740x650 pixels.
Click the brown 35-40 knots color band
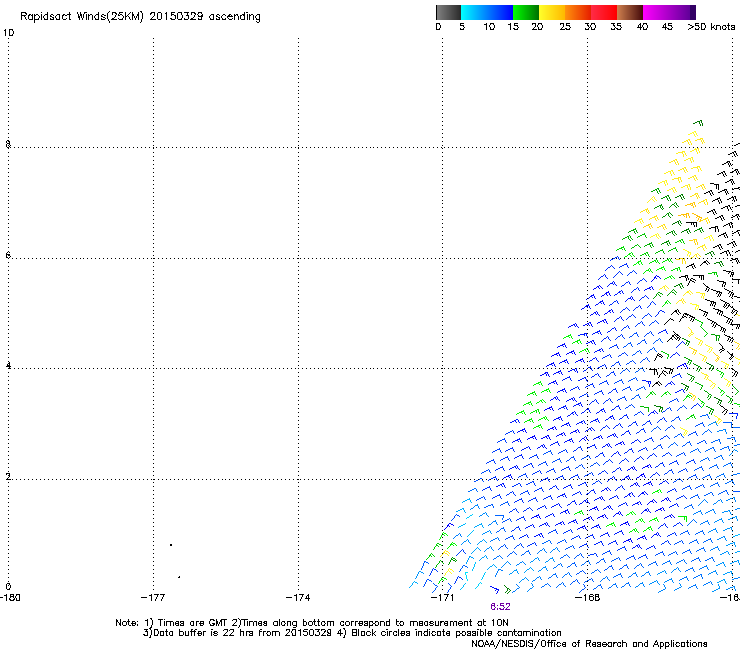coord(630,12)
